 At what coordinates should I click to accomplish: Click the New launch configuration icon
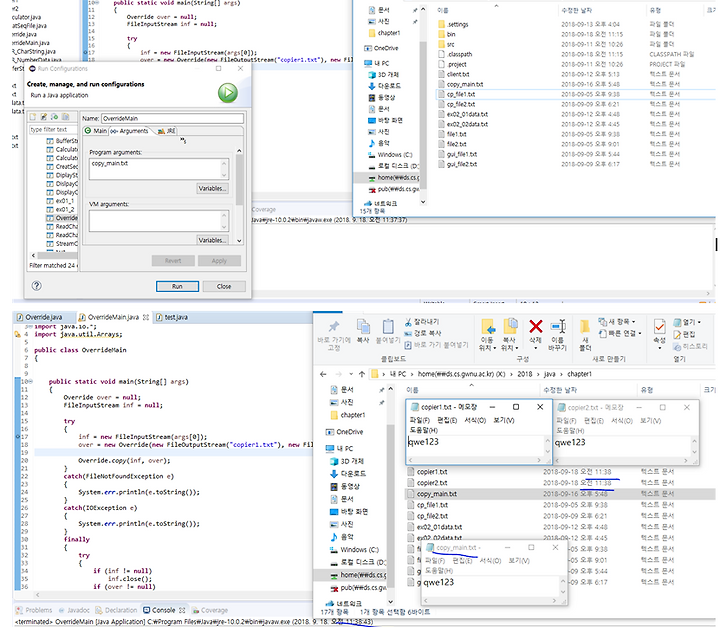tap(34, 117)
